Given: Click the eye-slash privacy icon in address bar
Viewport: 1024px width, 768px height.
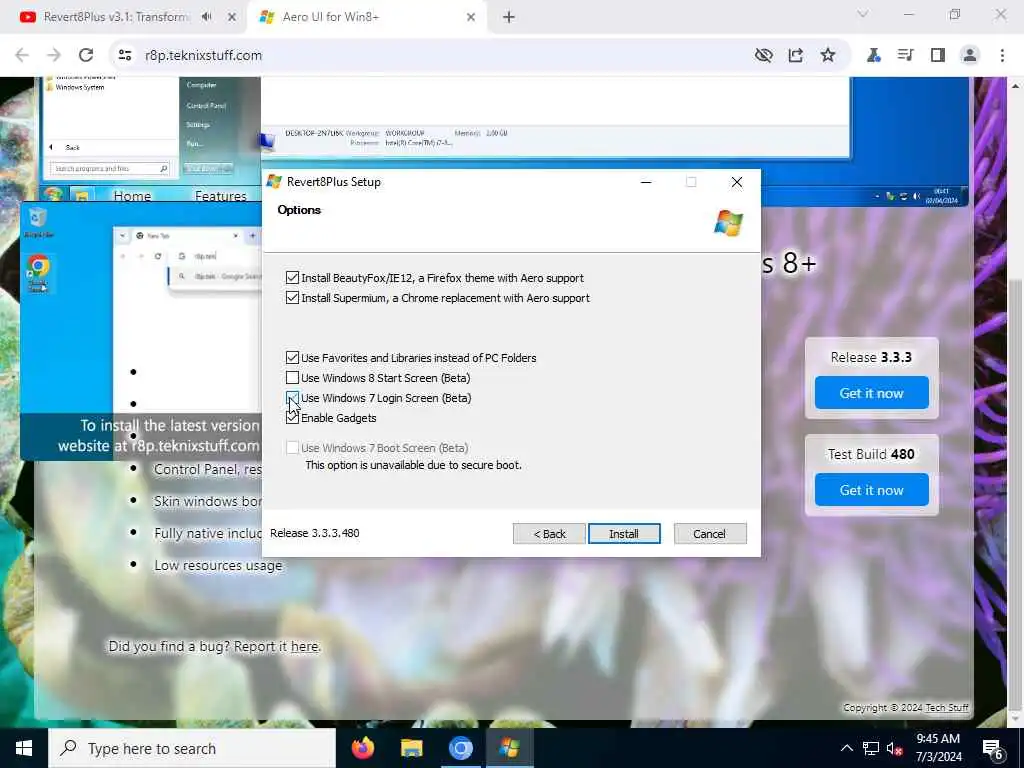Looking at the screenshot, I should pos(763,56).
